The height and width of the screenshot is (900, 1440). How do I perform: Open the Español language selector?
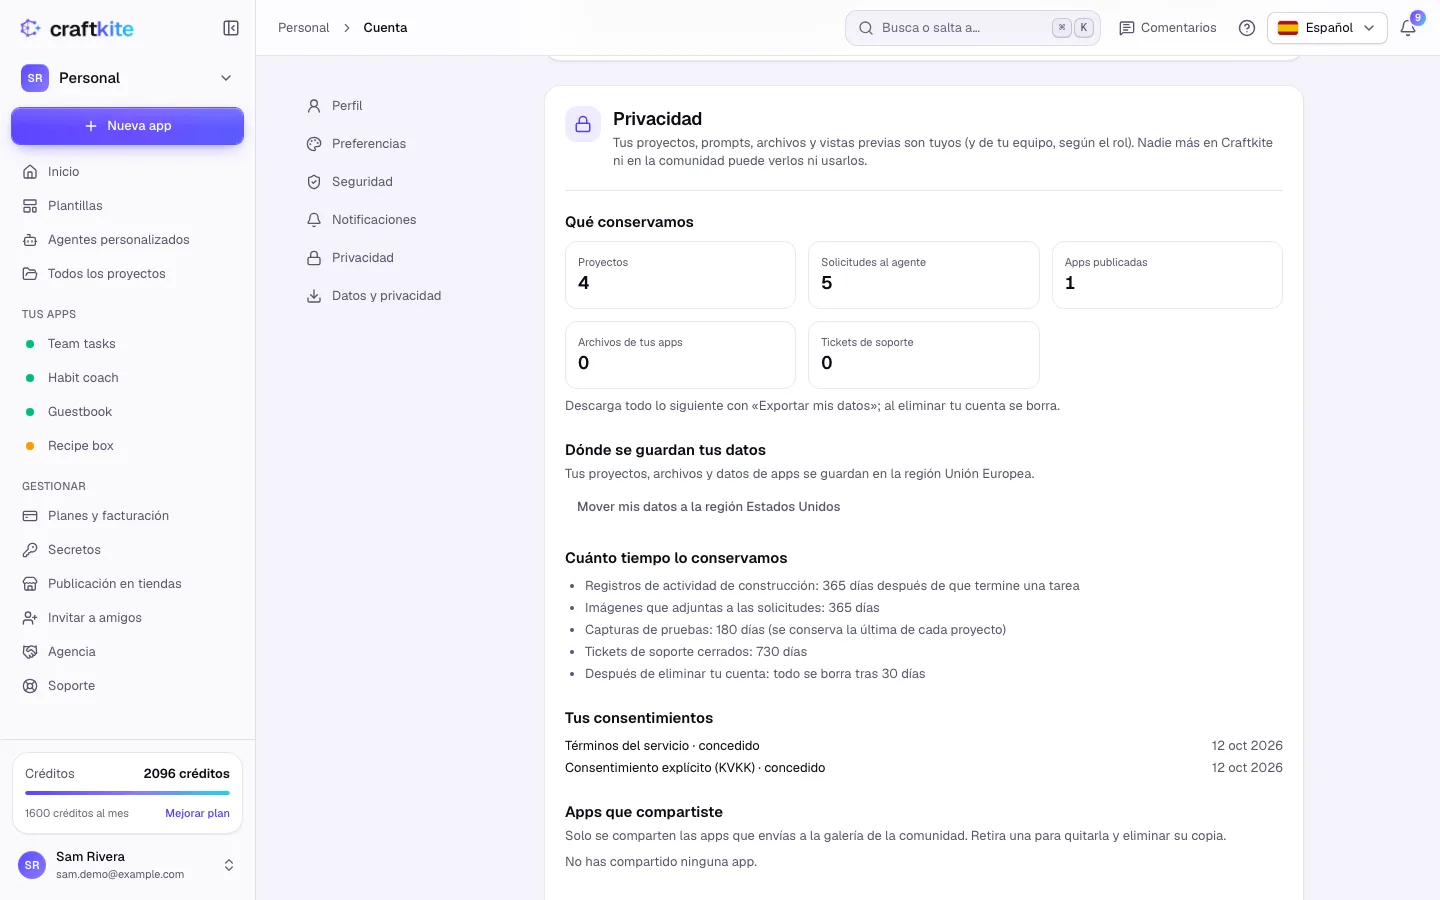click(1327, 28)
